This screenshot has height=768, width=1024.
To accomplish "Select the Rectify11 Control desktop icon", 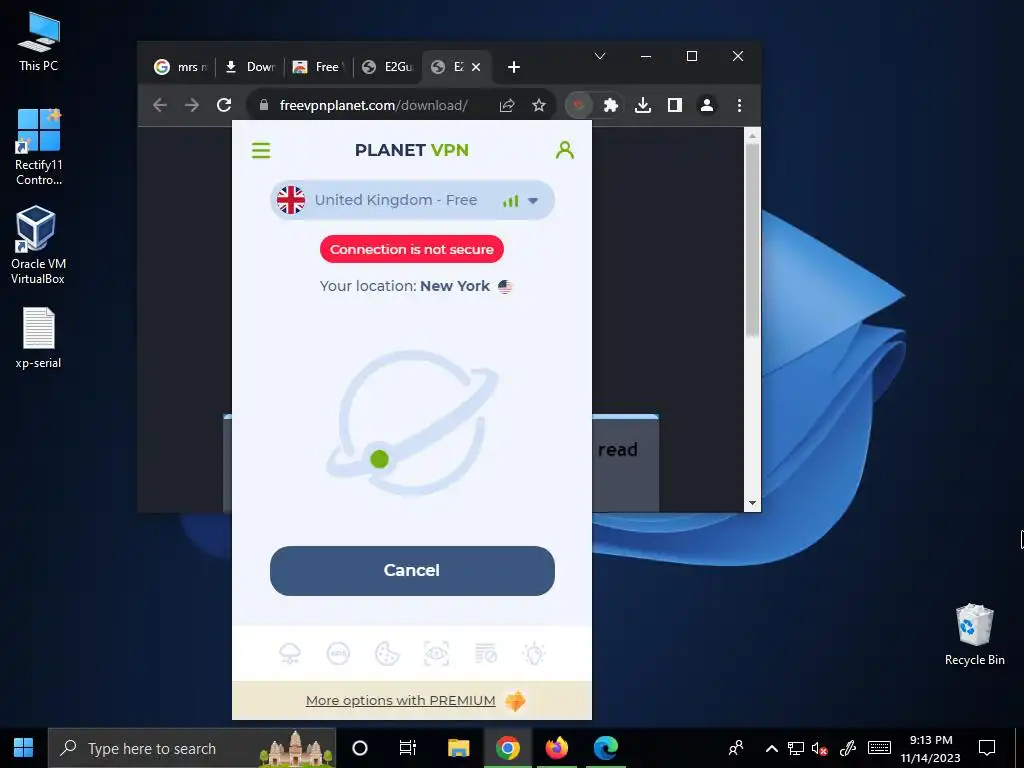I will (39, 147).
